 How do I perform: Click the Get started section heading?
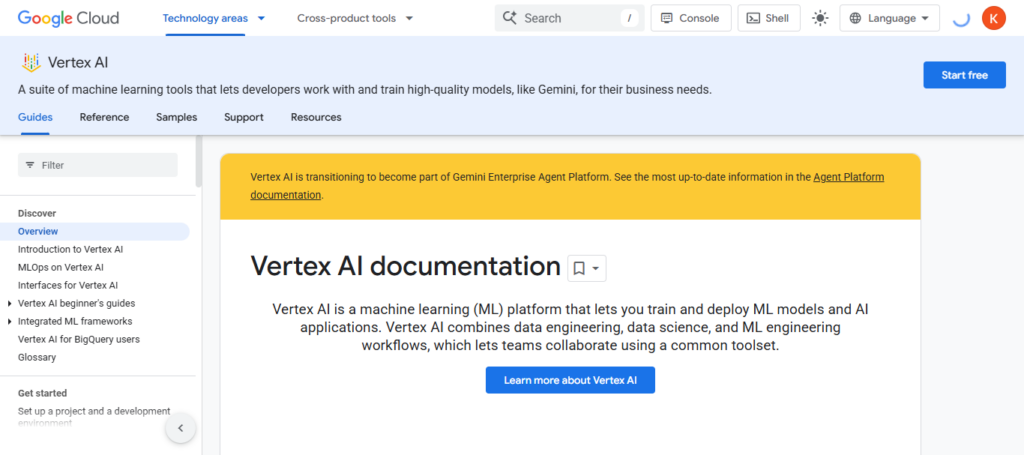42,393
